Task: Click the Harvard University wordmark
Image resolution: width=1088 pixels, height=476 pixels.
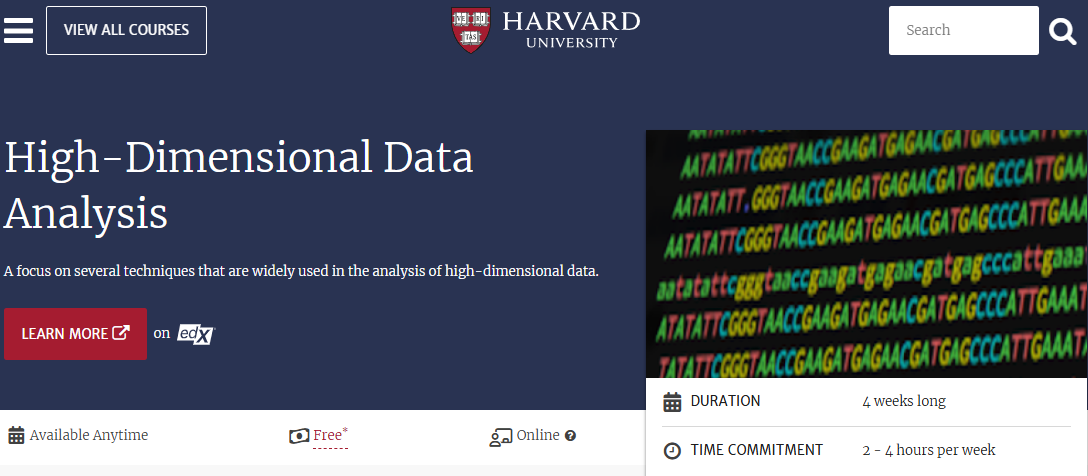Action: (571, 30)
